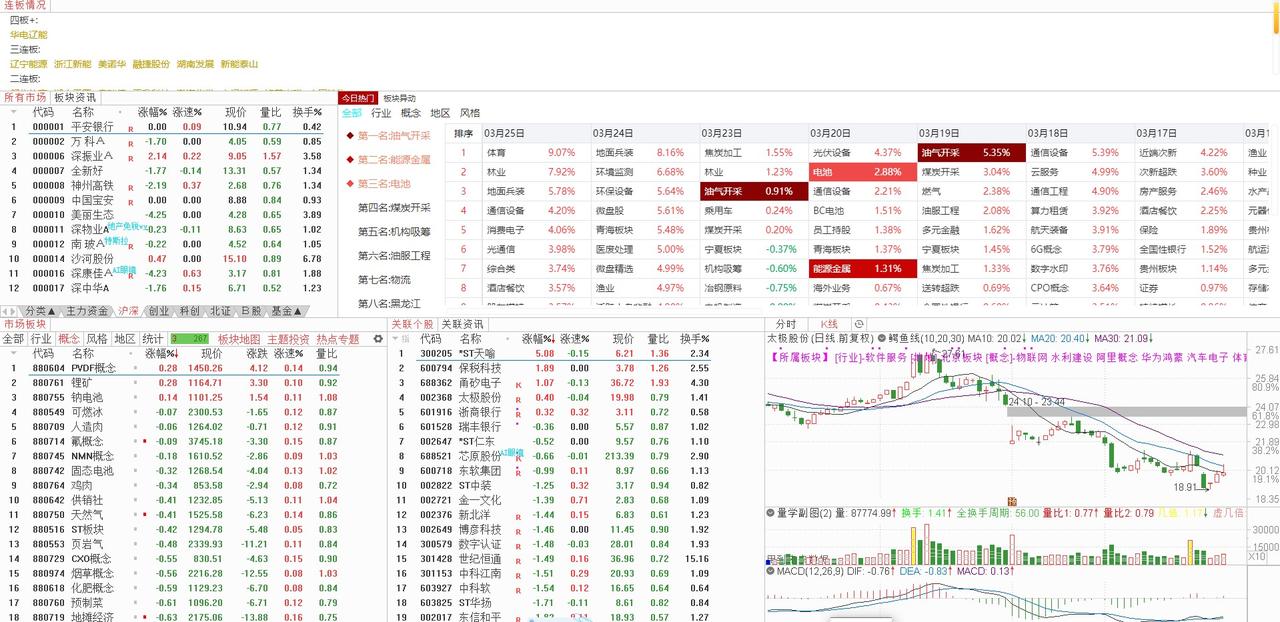Click diamond marker beside 第二名:能源金属
The width and height of the screenshot is (1280, 622).
350,160
